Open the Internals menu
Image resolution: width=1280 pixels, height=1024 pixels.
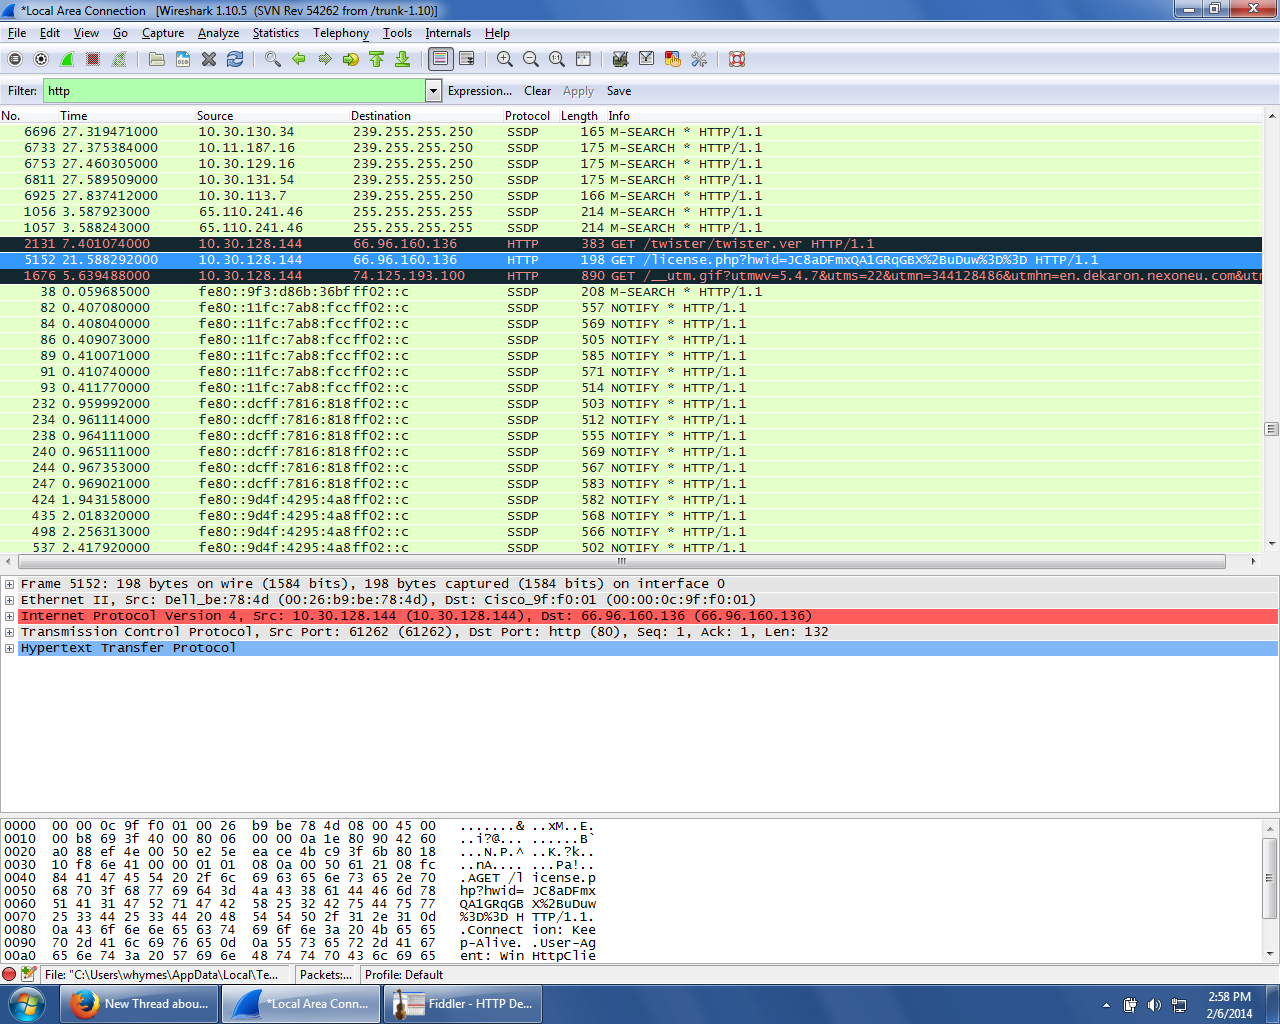tap(448, 33)
